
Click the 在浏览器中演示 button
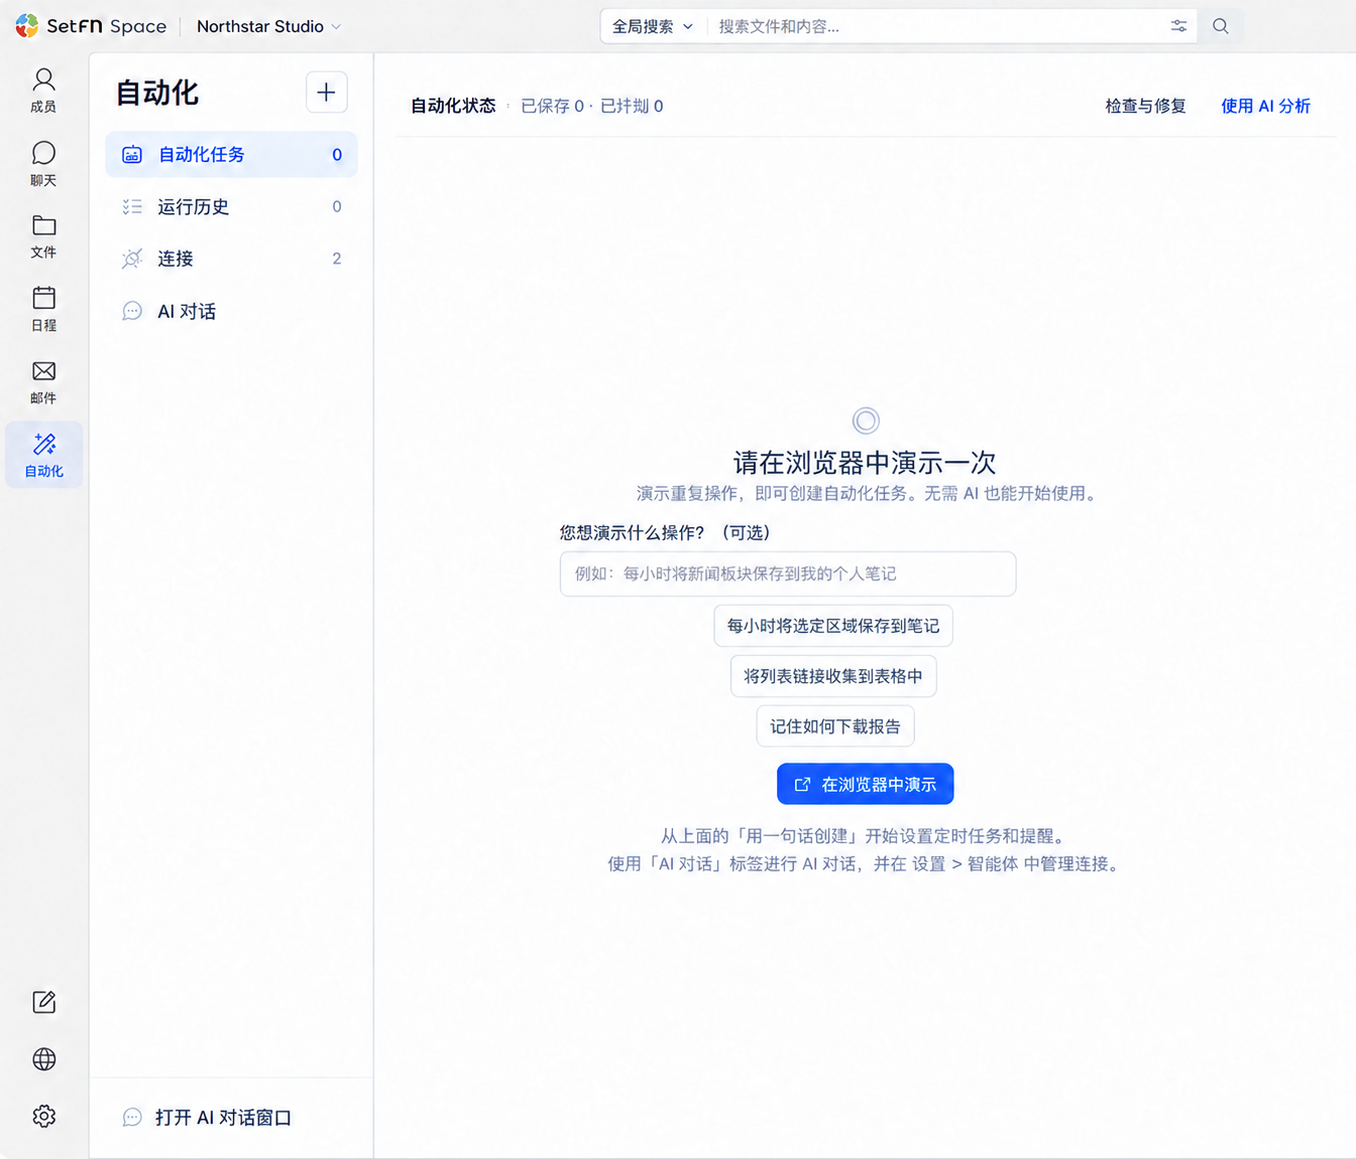(x=865, y=784)
